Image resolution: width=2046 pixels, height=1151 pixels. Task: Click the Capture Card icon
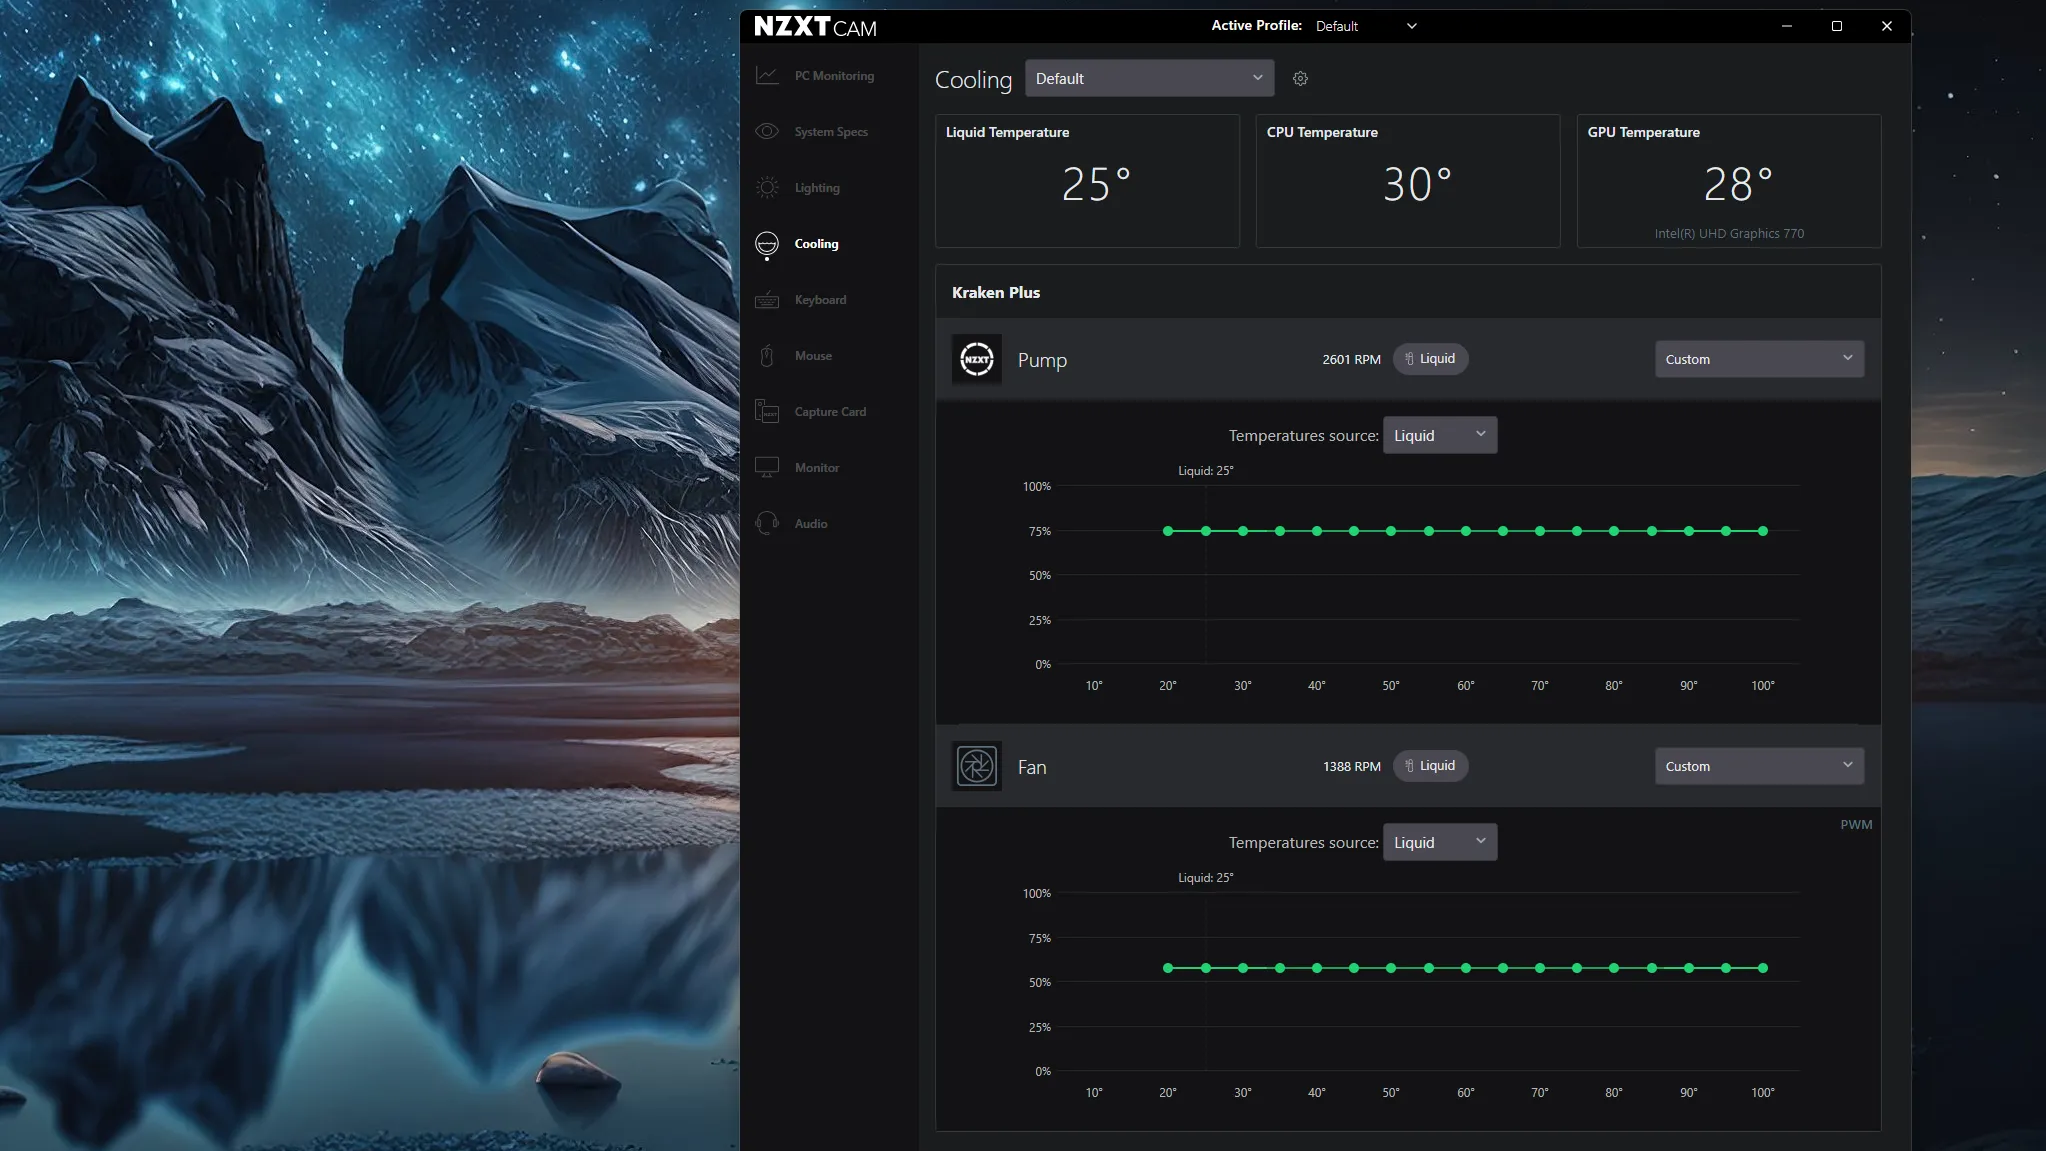(x=767, y=412)
